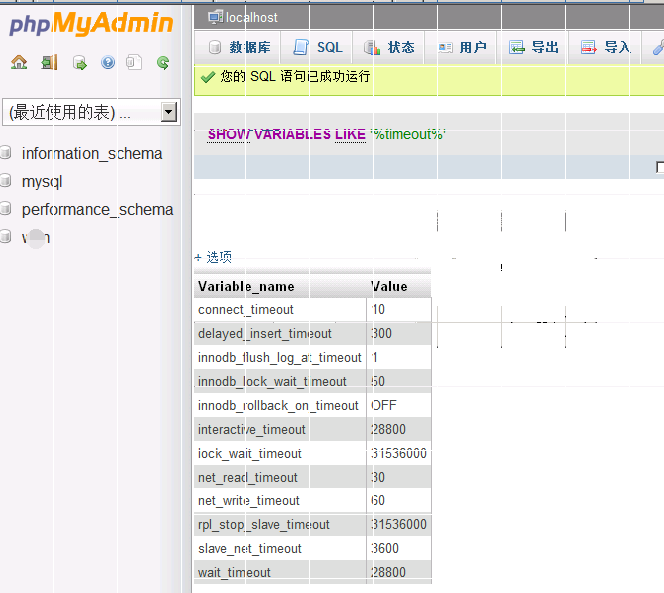664x593 pixels.
Task: Click the innodb_rollback_on_timeout cell
Action: 278,406
